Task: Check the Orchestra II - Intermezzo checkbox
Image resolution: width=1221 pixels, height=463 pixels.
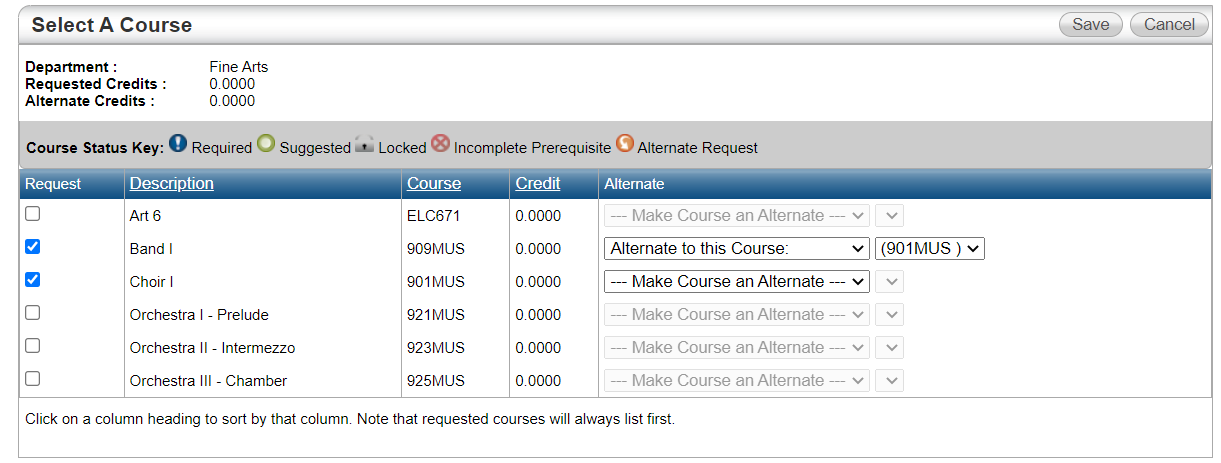Action: (x=33, y=346)
